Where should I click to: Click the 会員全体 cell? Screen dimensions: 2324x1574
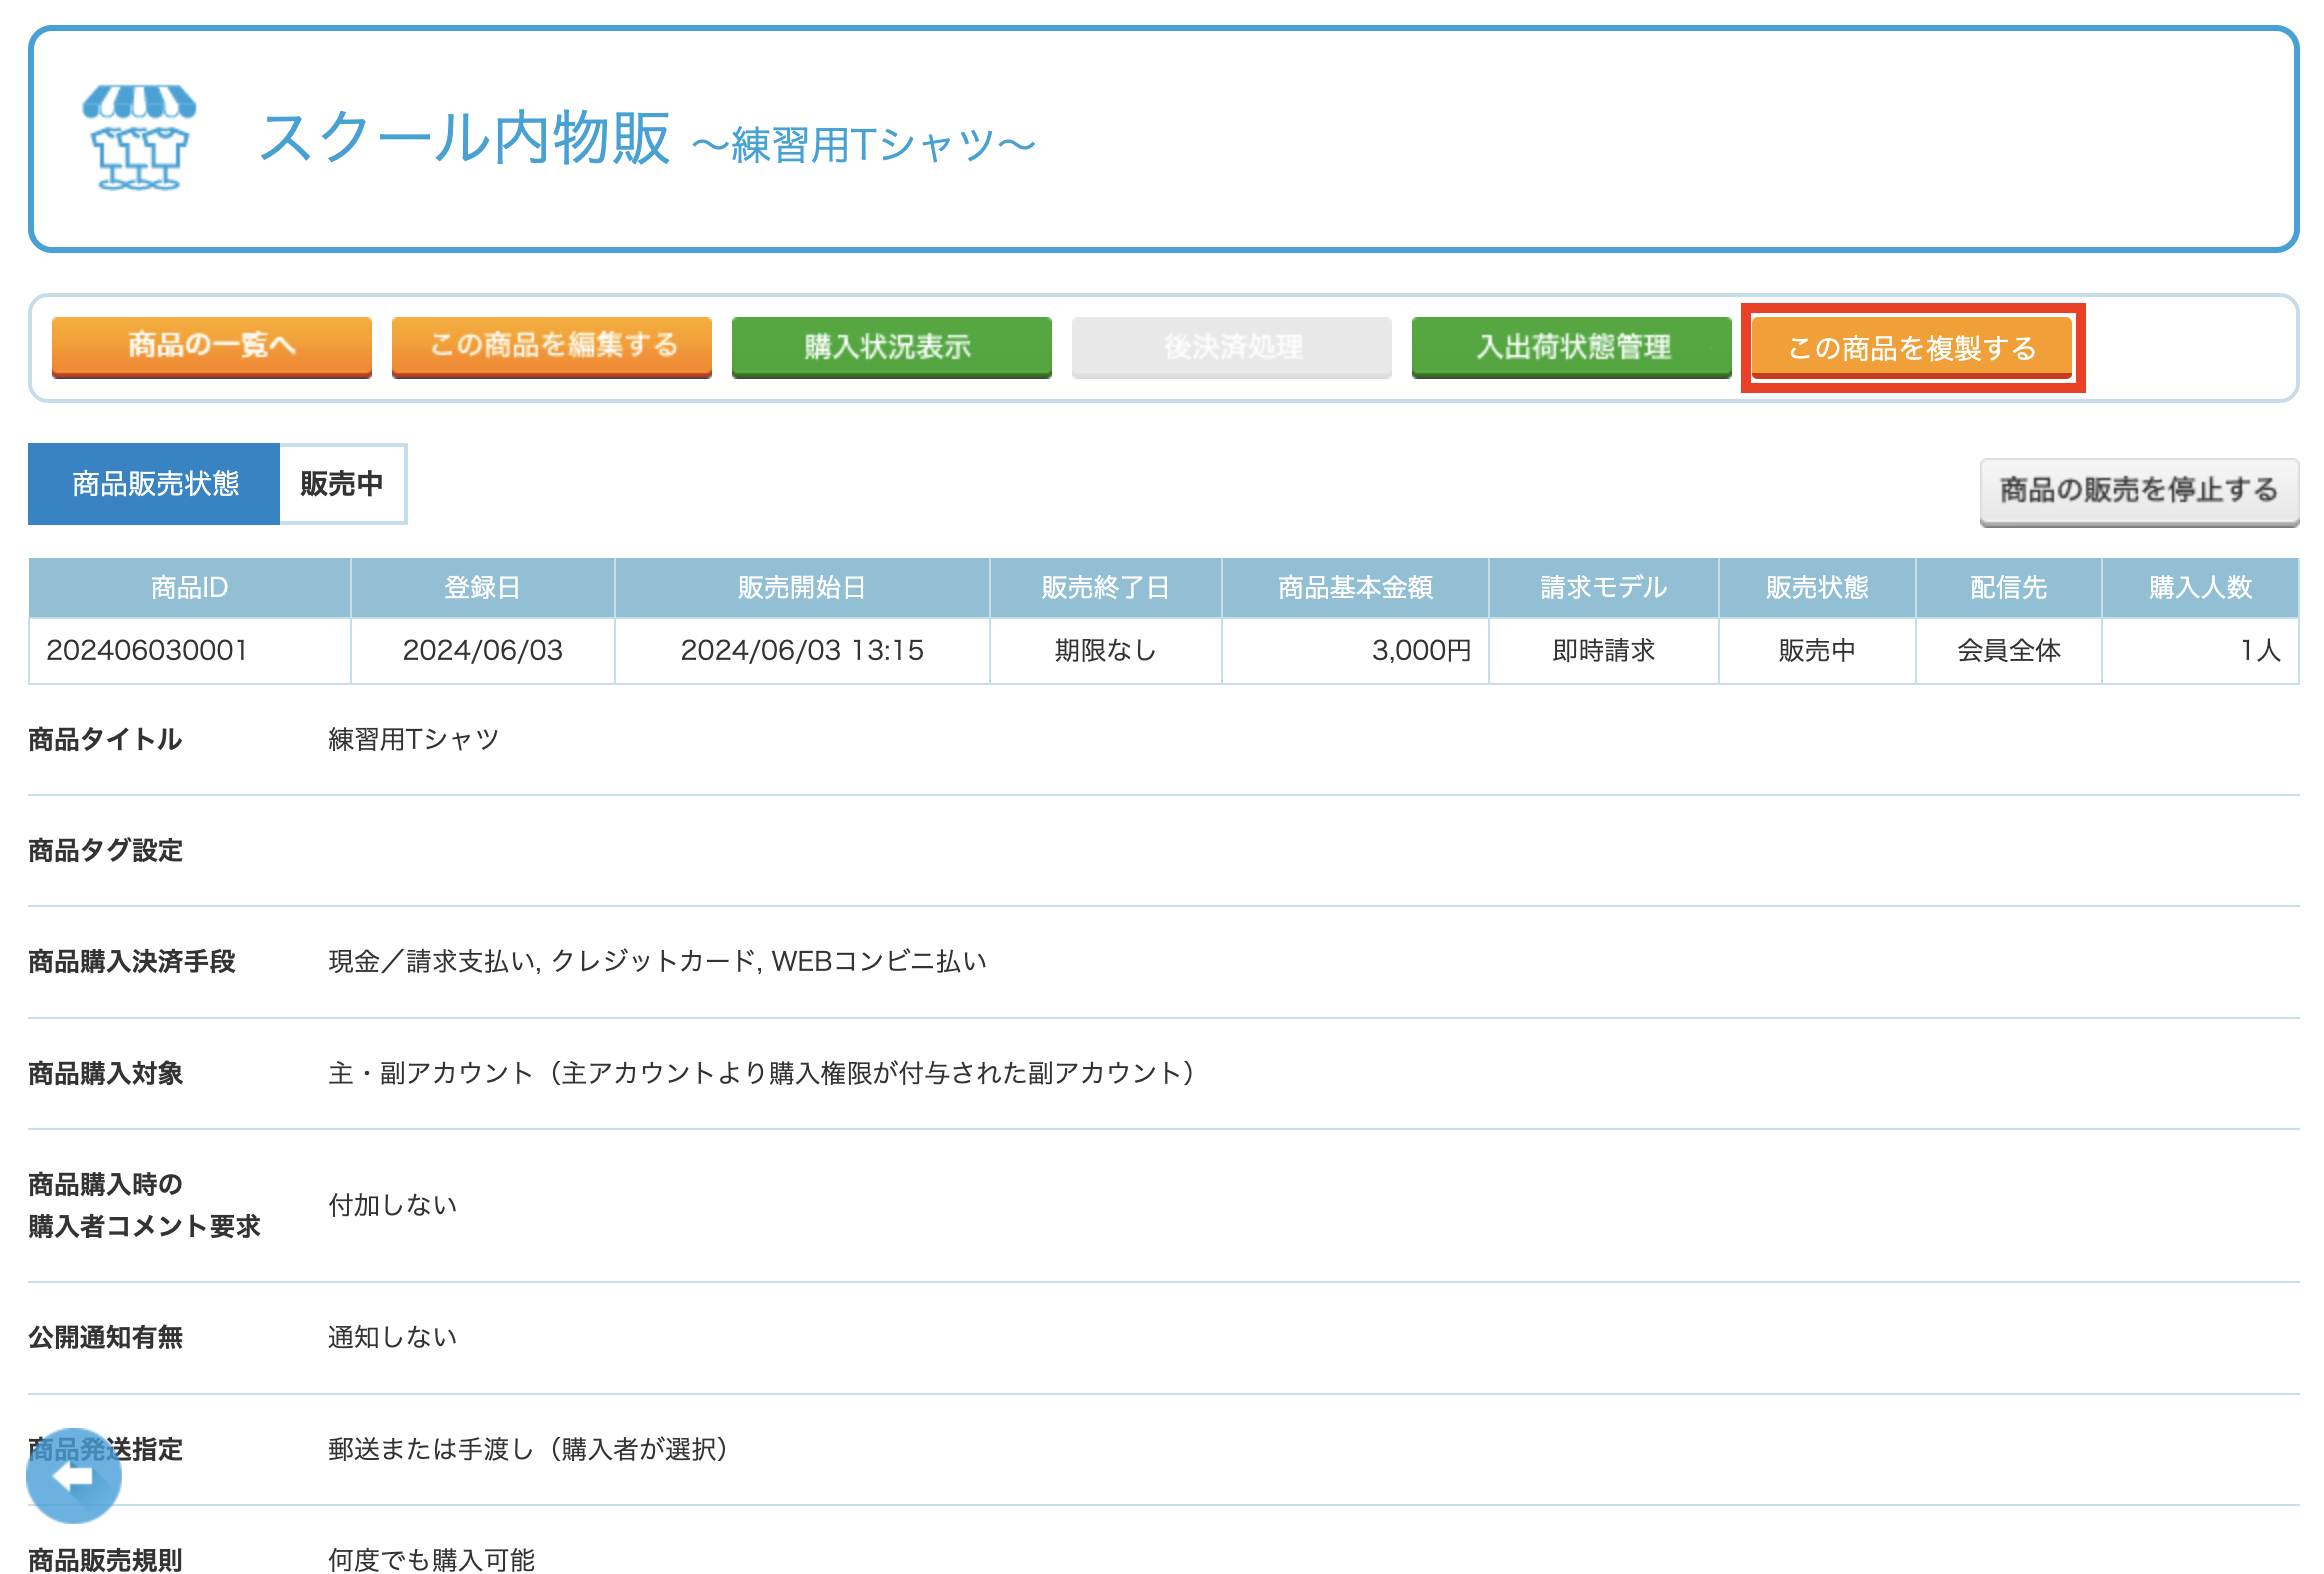click(2008, 651)
